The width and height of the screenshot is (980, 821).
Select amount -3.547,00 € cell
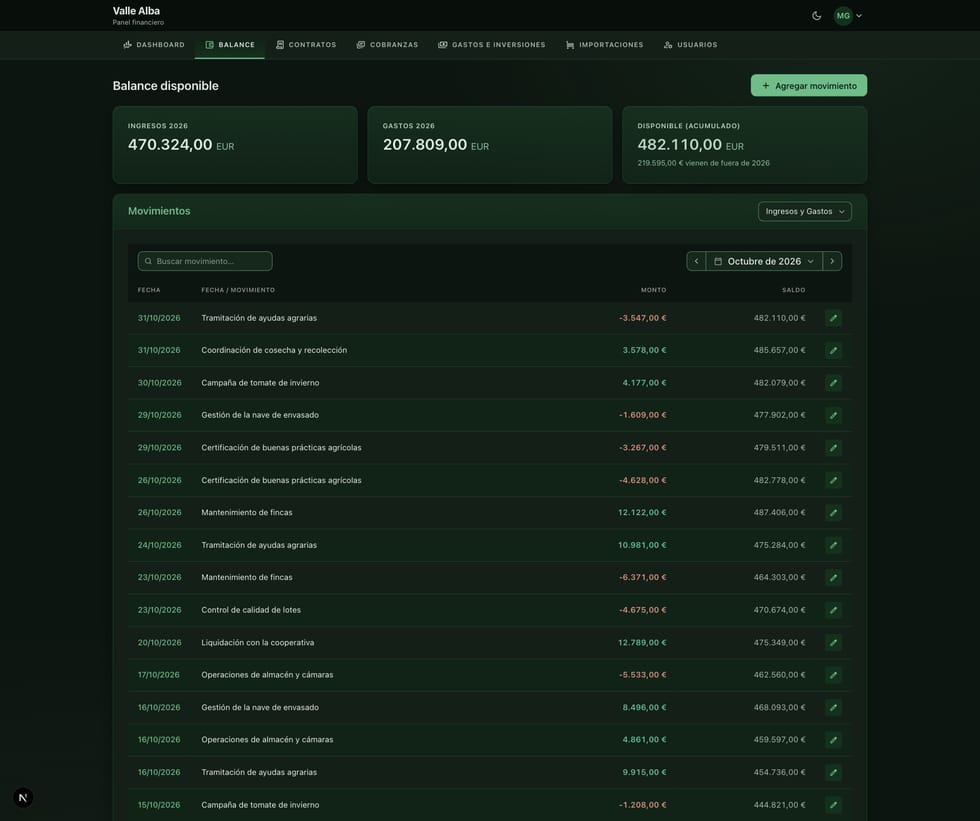(642, 318)
